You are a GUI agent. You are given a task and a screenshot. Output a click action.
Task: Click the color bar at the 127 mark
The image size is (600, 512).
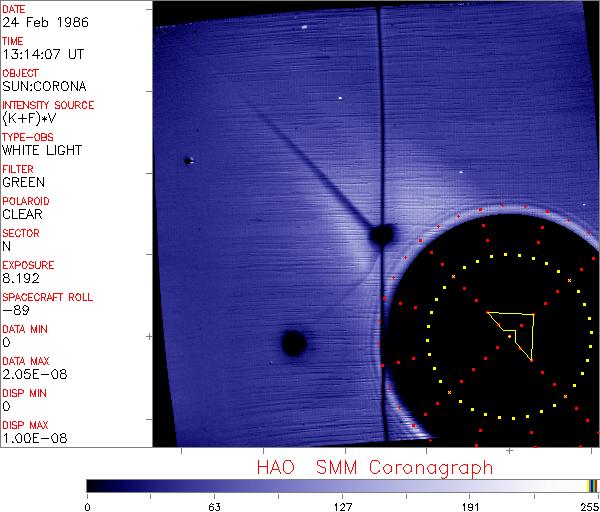tap(343, 485)
